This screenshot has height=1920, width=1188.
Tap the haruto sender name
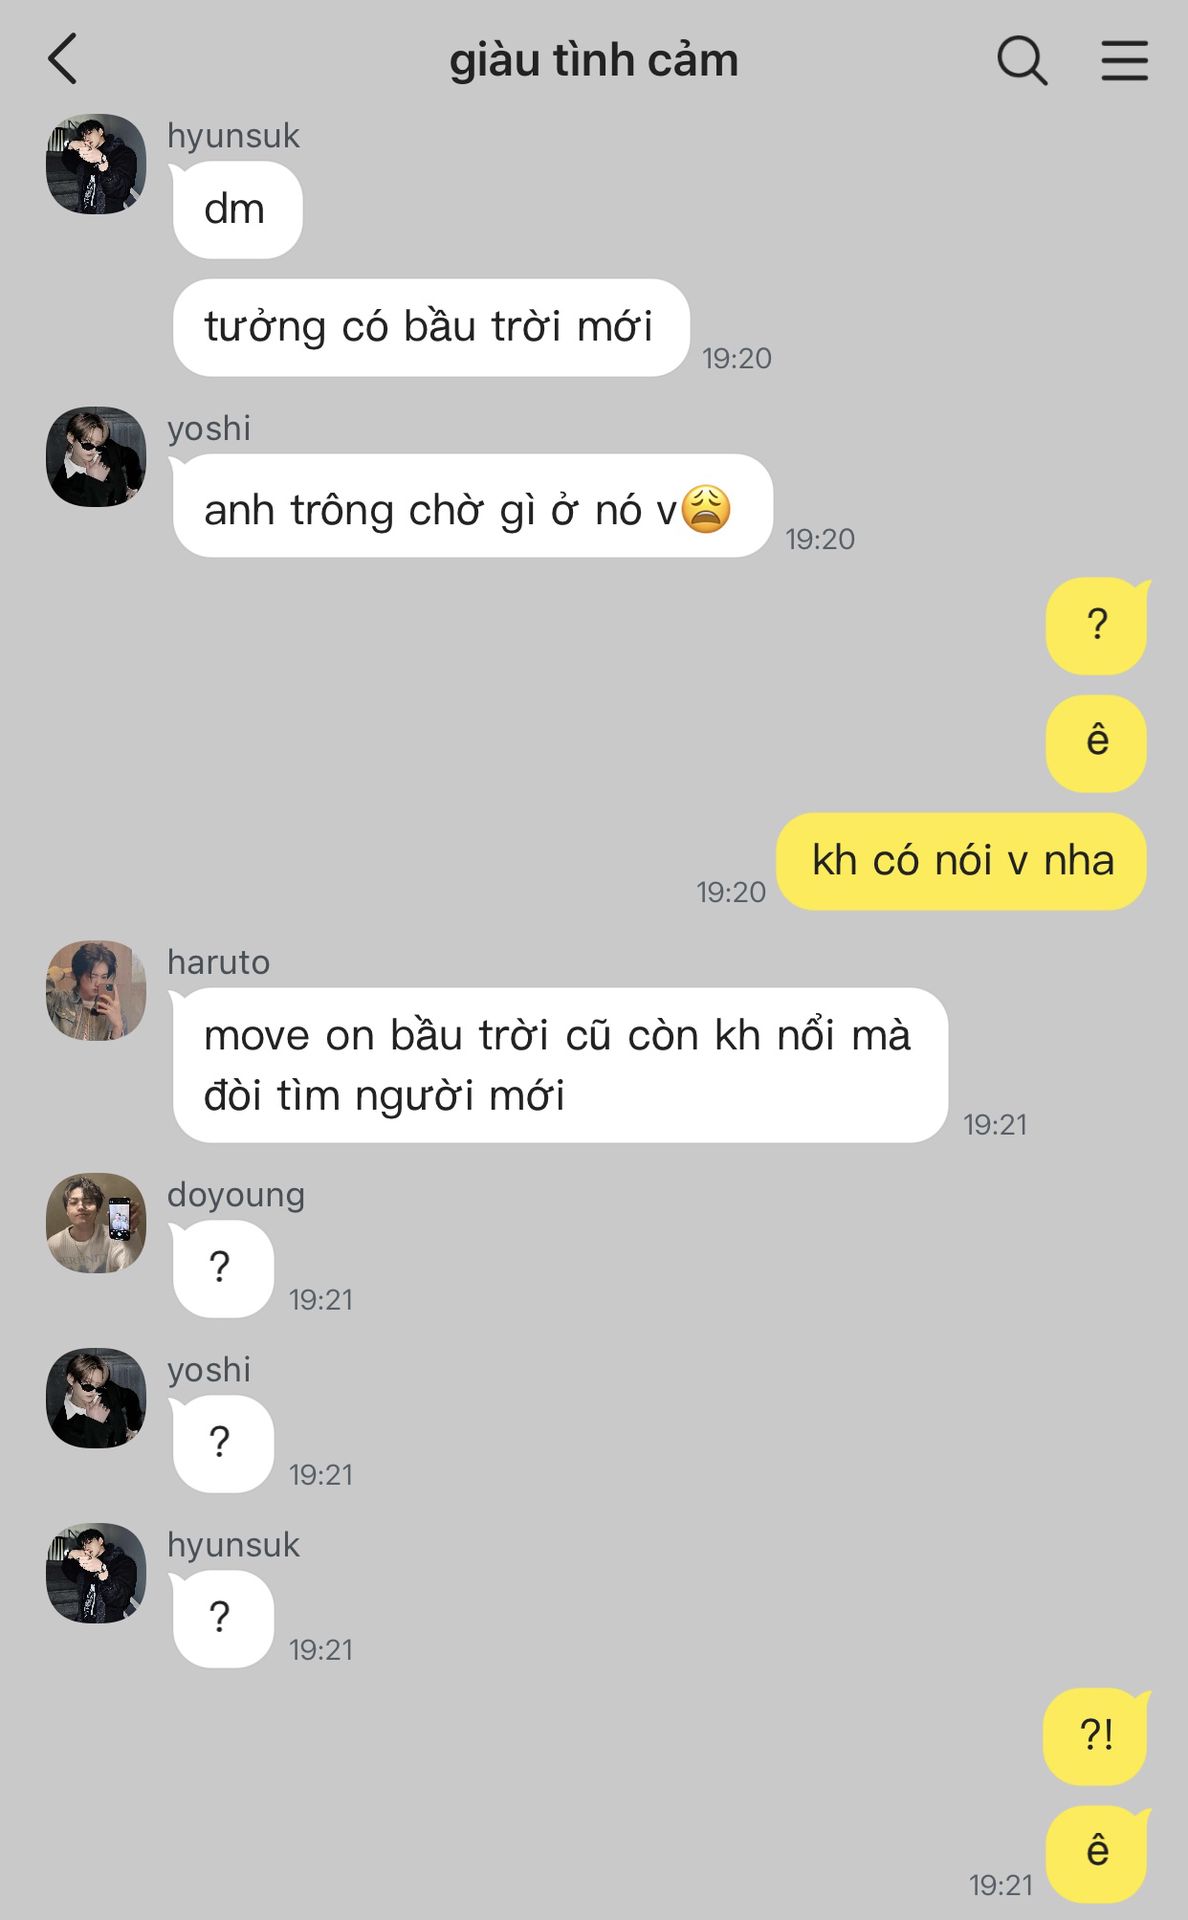click(218, 962)
